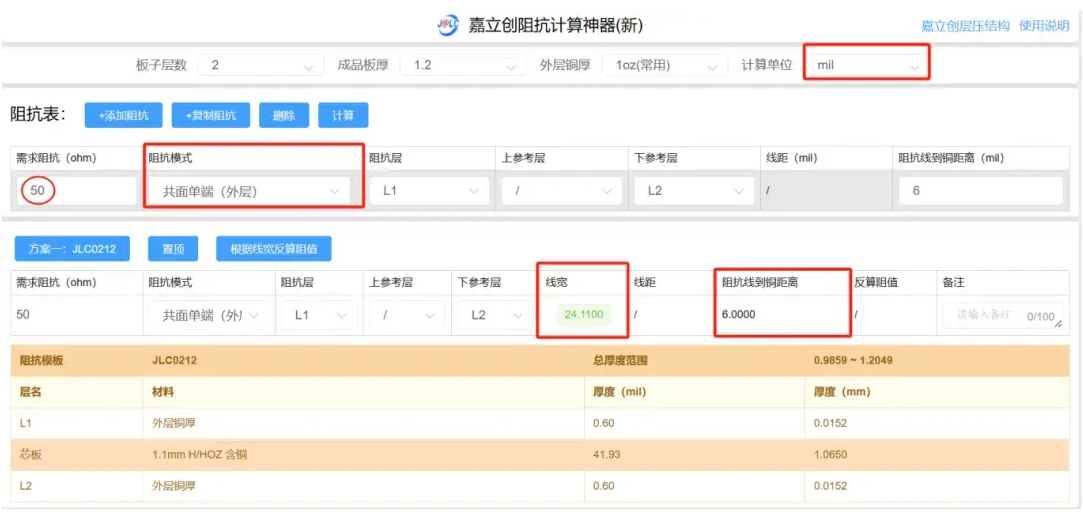This screenshot has height=516, width=1083.
Task: Click the 反算阻值 column header
Action: click(876, 282)
